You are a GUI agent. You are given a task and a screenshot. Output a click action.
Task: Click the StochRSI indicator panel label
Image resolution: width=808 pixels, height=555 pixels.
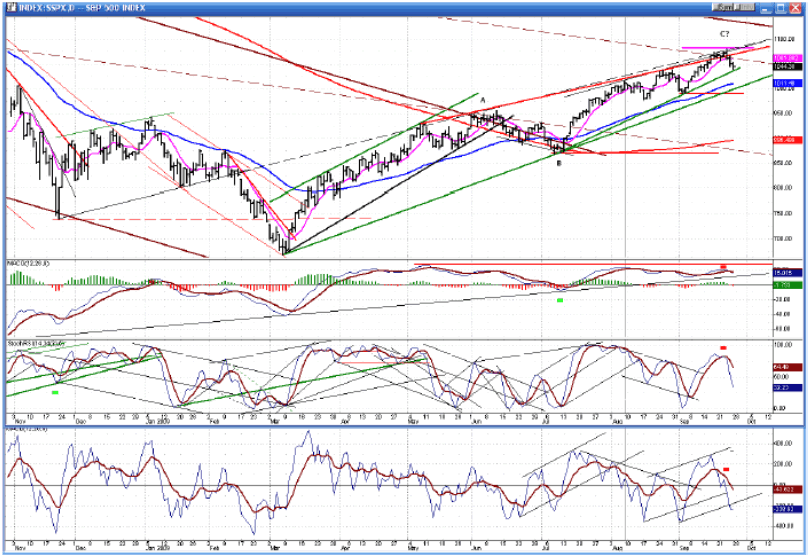click(x=36, y=342)
